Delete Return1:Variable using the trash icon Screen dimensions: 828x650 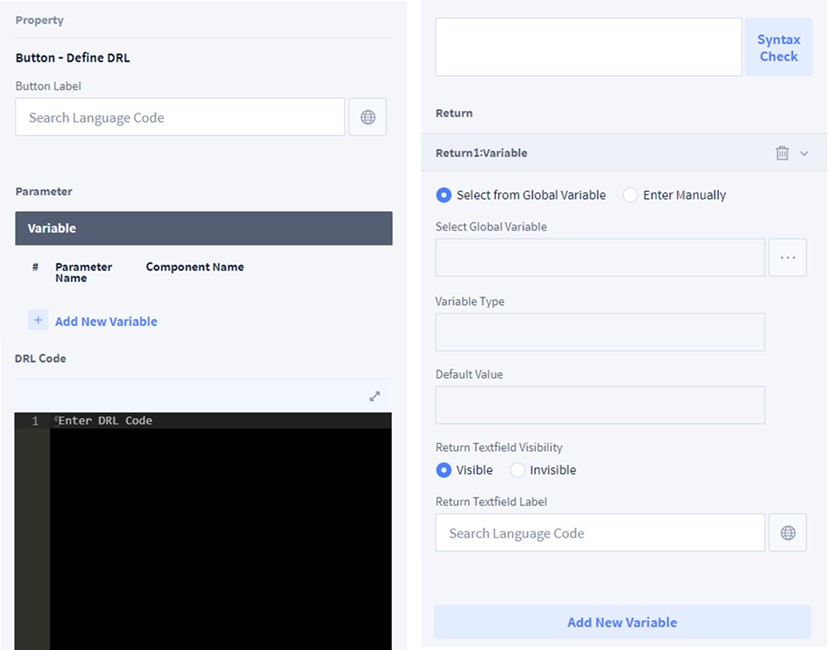782,153
